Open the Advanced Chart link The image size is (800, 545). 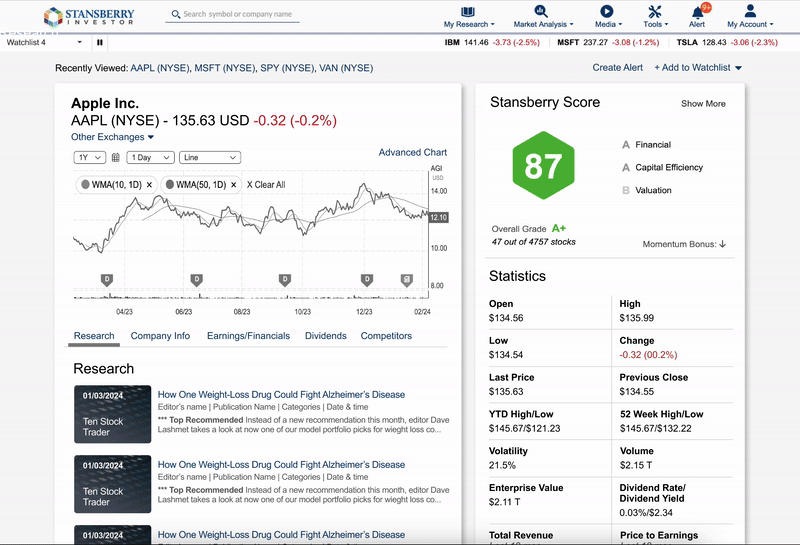click(412, 152)
